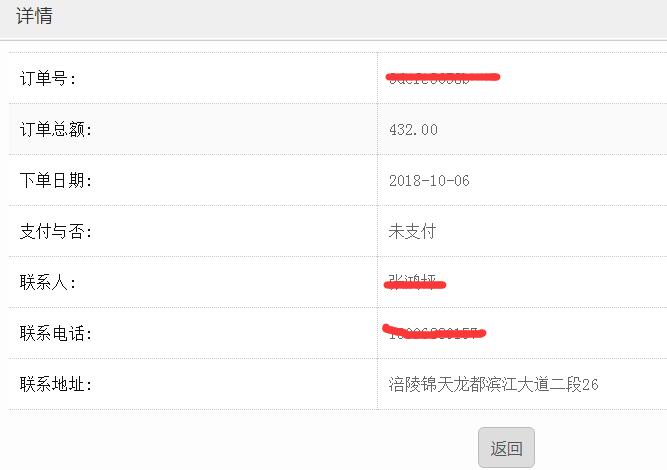The width and height of the screenshot is (667, 470).
Task: Click the redacted order number value
Action: point(442,77)
